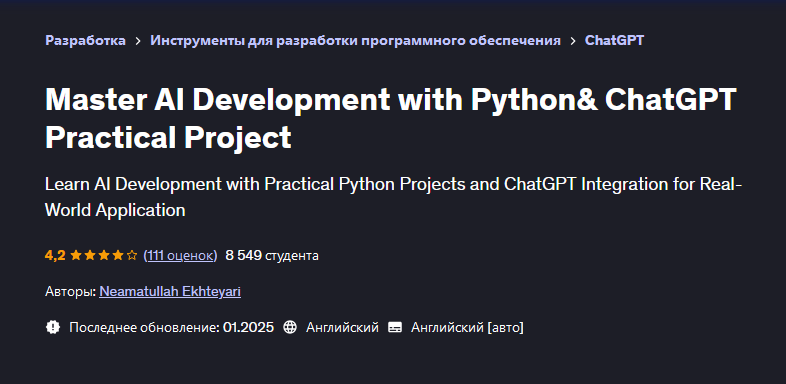The width and height of the screenshot is (786, 384).
Task: Click the Learn AI Development subtitle text
Action: [x=394, y=197]
